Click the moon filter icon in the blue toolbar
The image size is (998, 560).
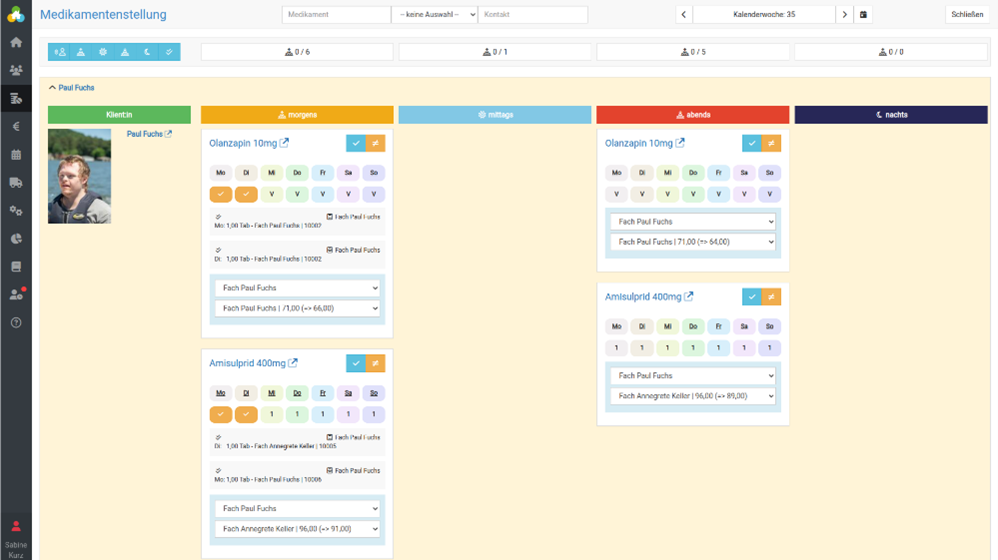click(x=147, y=52)
